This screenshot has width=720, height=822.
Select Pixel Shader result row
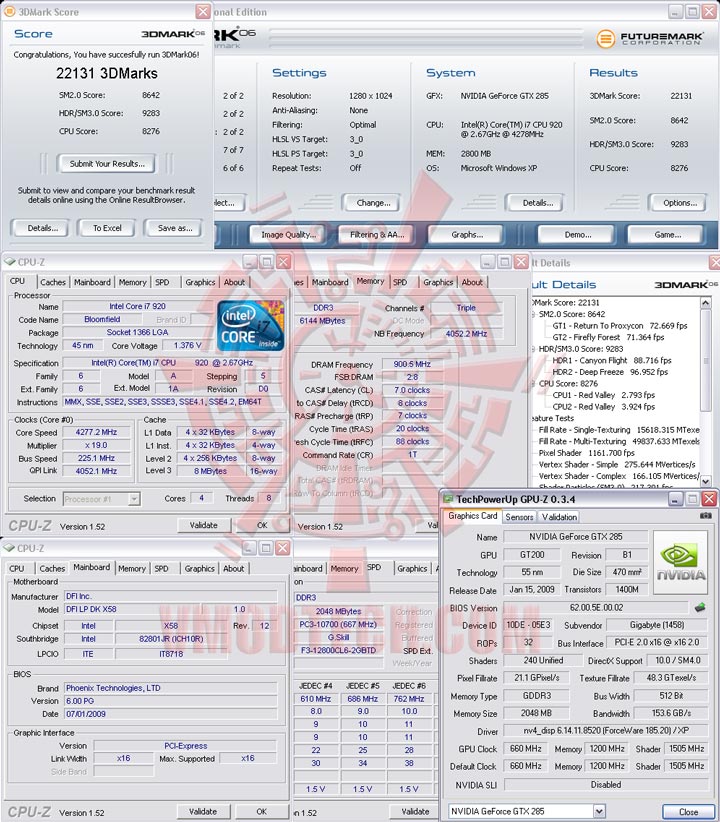[x=586, y=452]
